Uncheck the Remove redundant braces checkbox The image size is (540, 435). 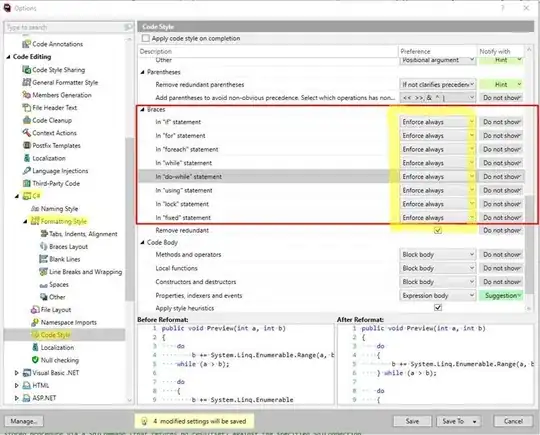[438, 230]
